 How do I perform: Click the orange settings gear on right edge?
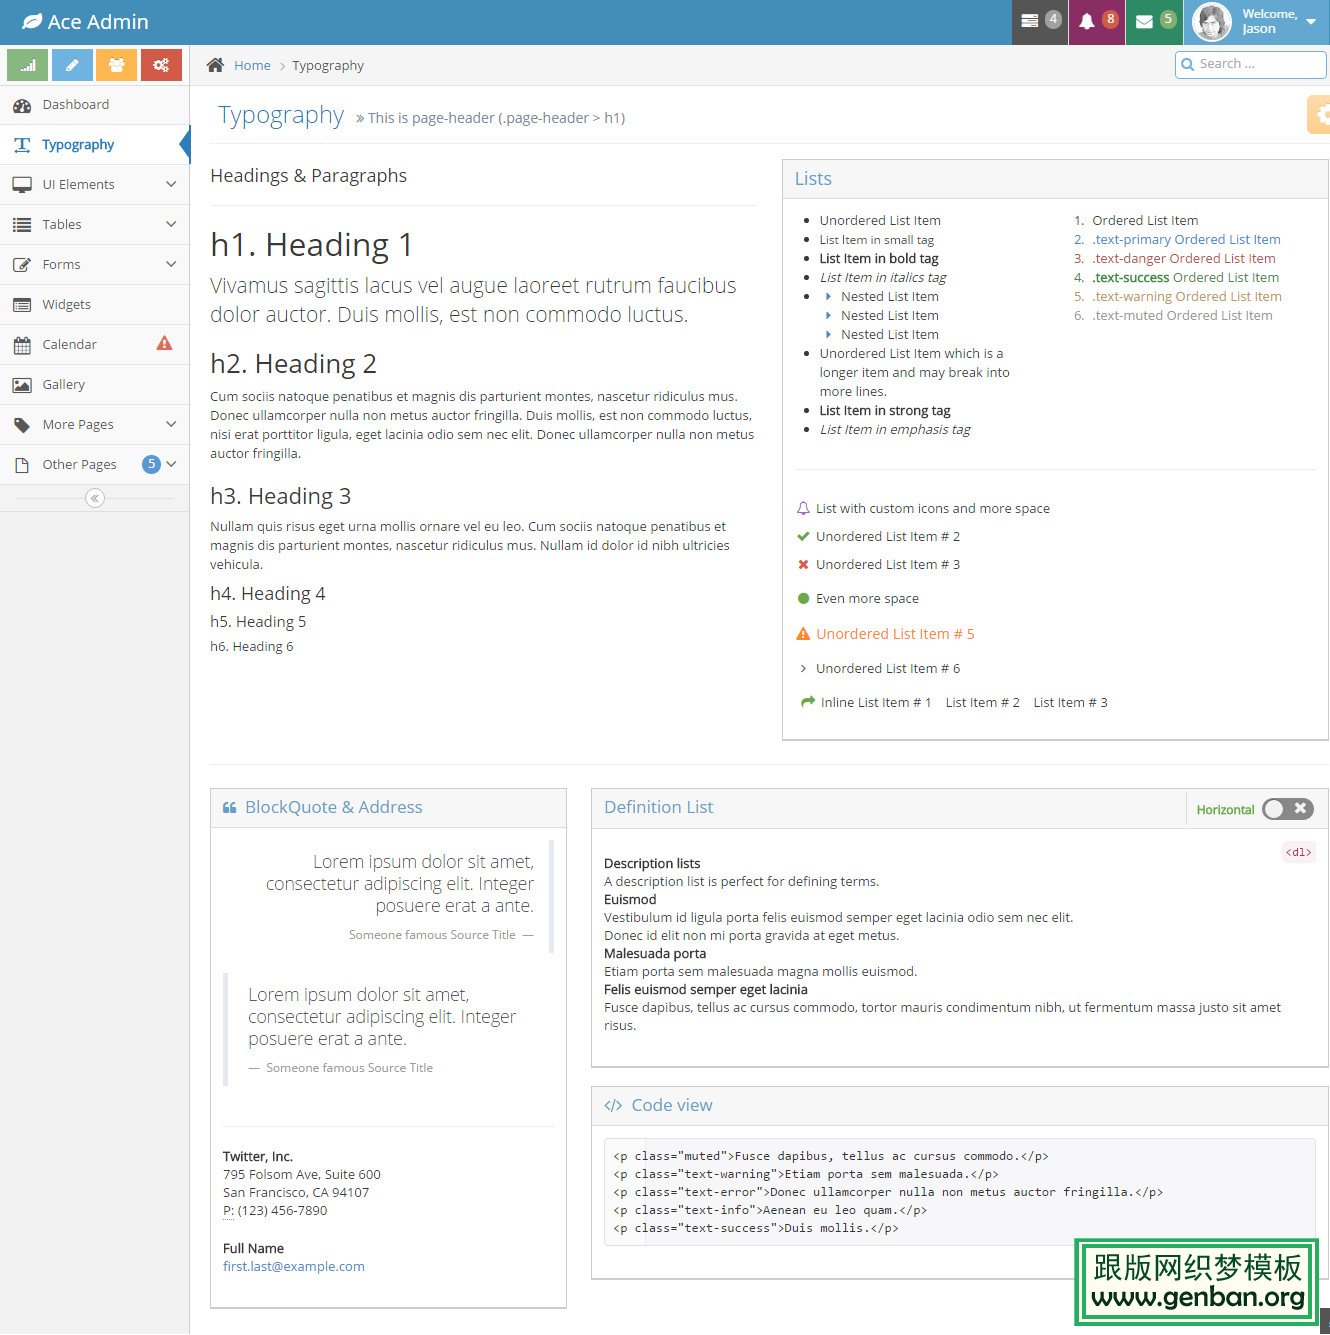(1320, 115)
